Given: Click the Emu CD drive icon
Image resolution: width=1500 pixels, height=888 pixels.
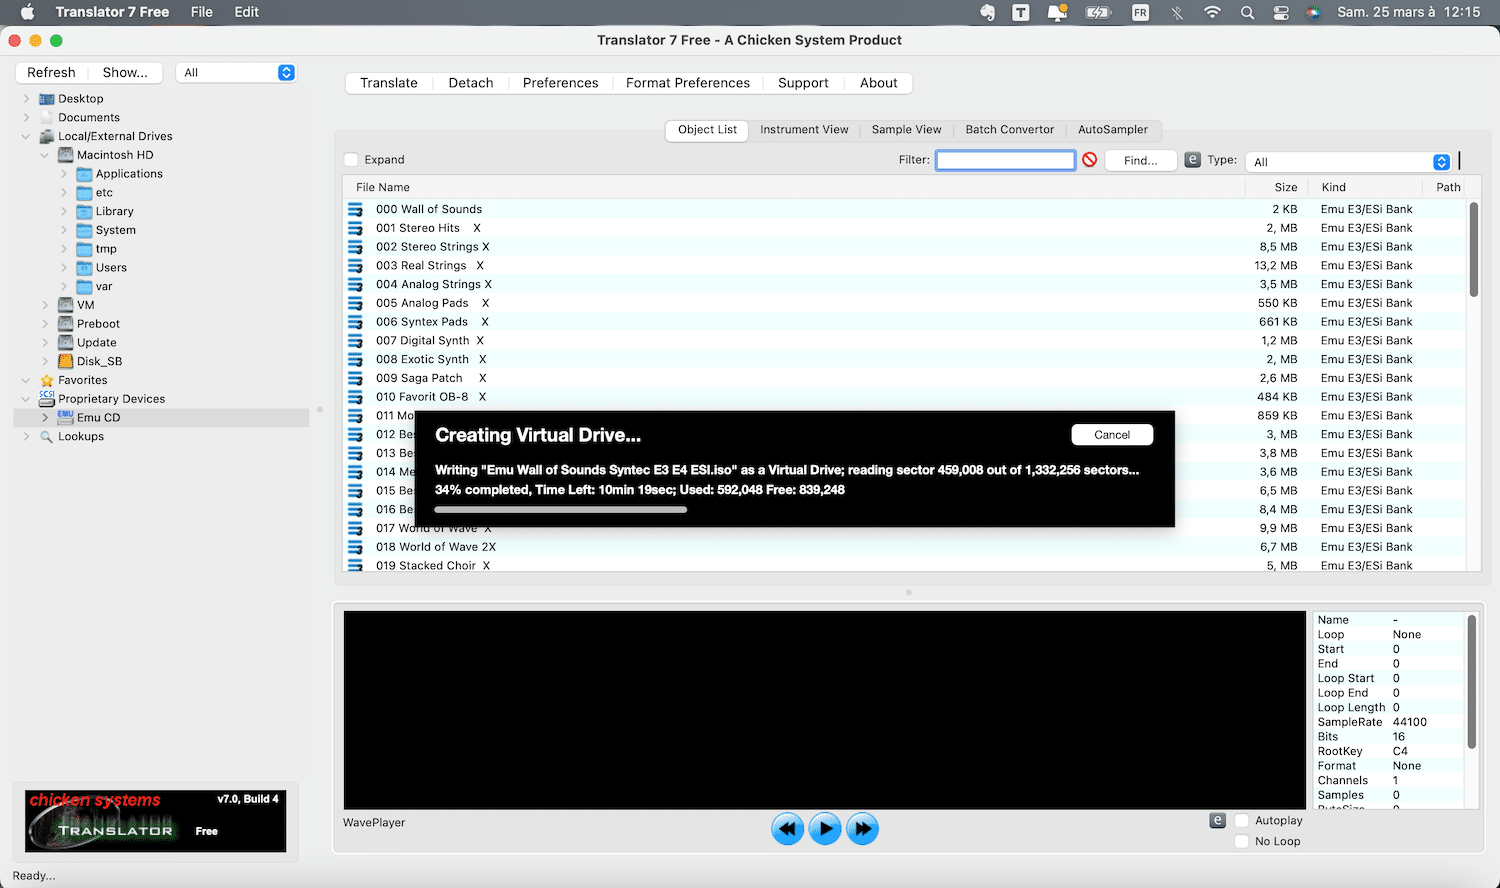Looking at the screenshot, I should coord(65,417).
